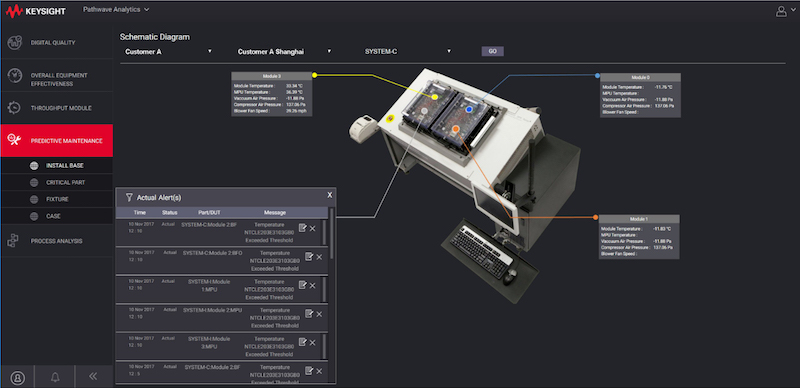The height and width of the screenshot is (388, 800).
Task: Dismiss the second alert with its X icon
Action: (319, 257)
